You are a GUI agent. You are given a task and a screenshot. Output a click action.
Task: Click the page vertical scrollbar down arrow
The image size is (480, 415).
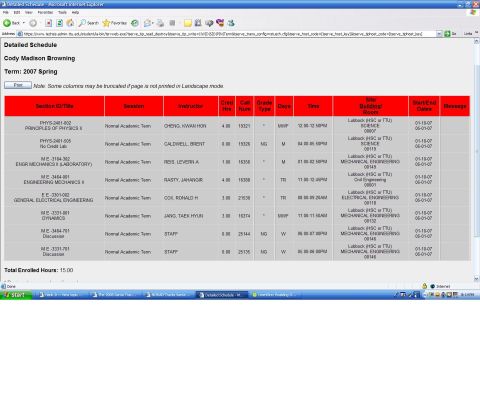[477, 279]
